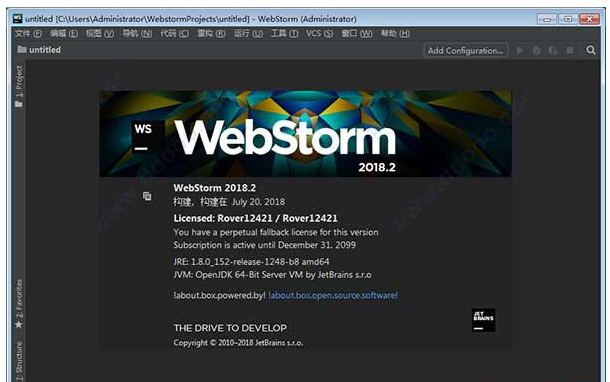The image size is (610, 382).
Task: Click THE DRIVE TO DEVELOP tagline
Action: pos(230,328)
